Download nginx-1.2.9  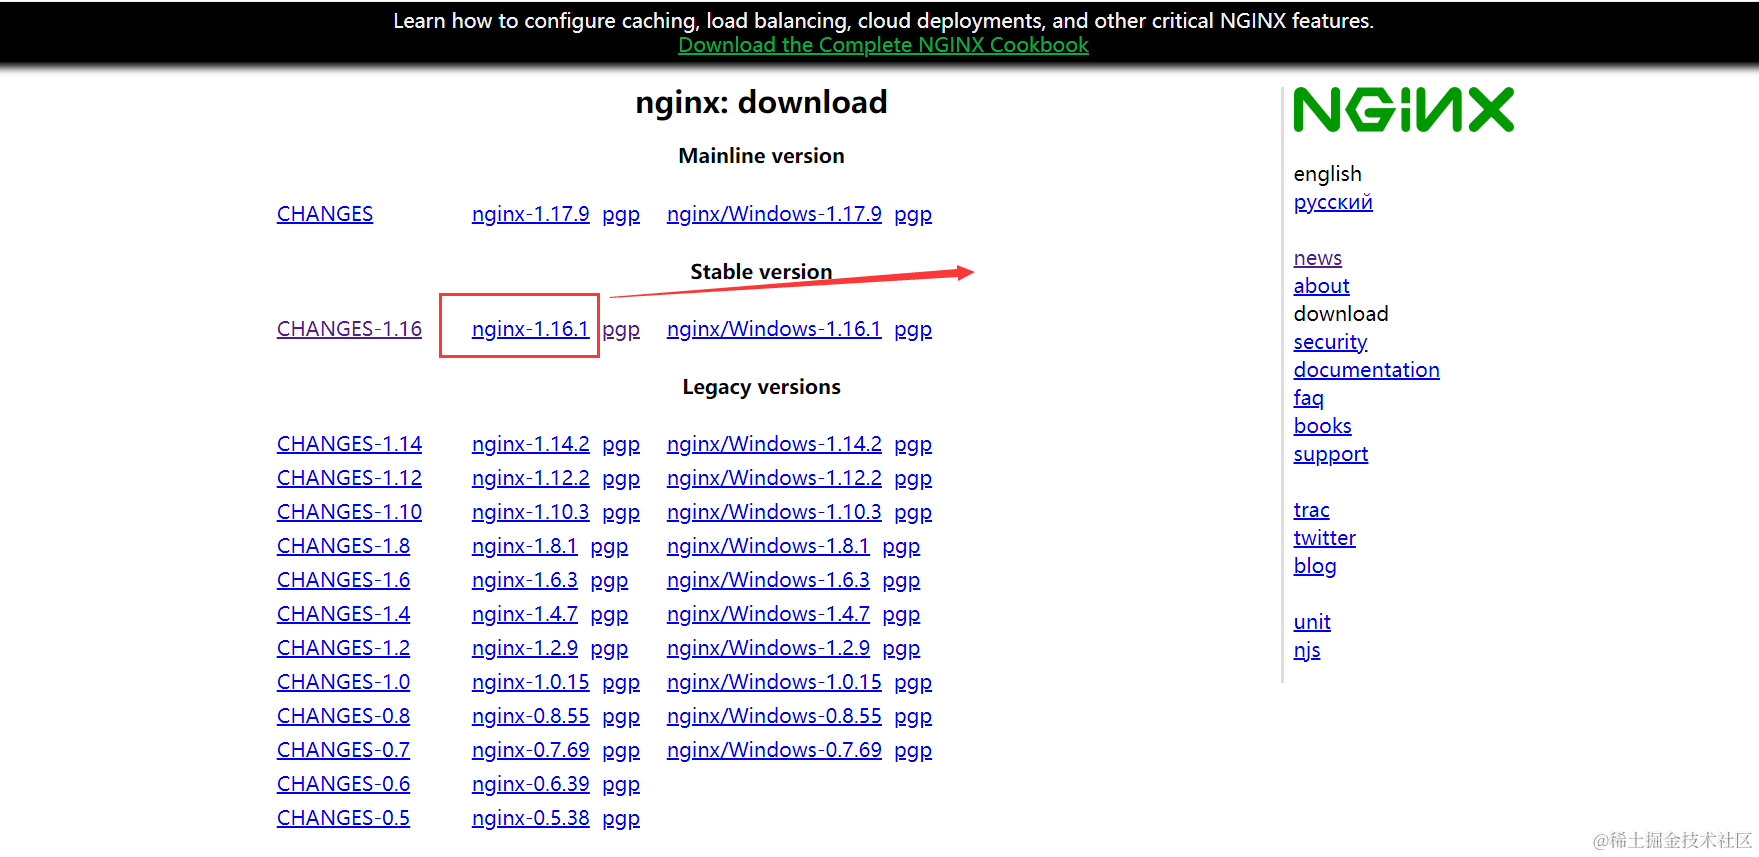[x=525, y=648]
